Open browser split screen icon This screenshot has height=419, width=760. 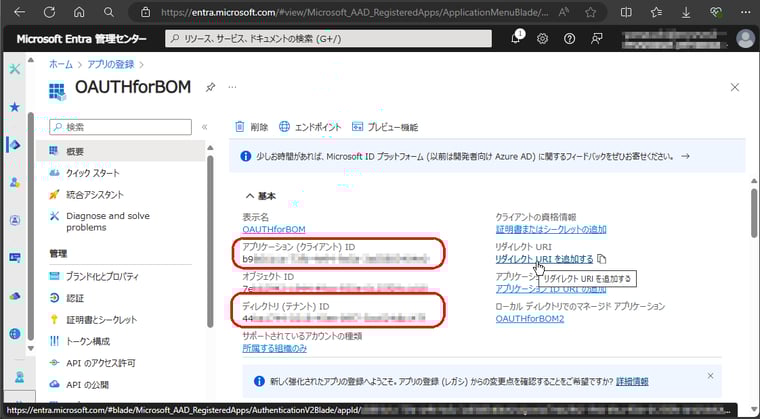point(626,13)
